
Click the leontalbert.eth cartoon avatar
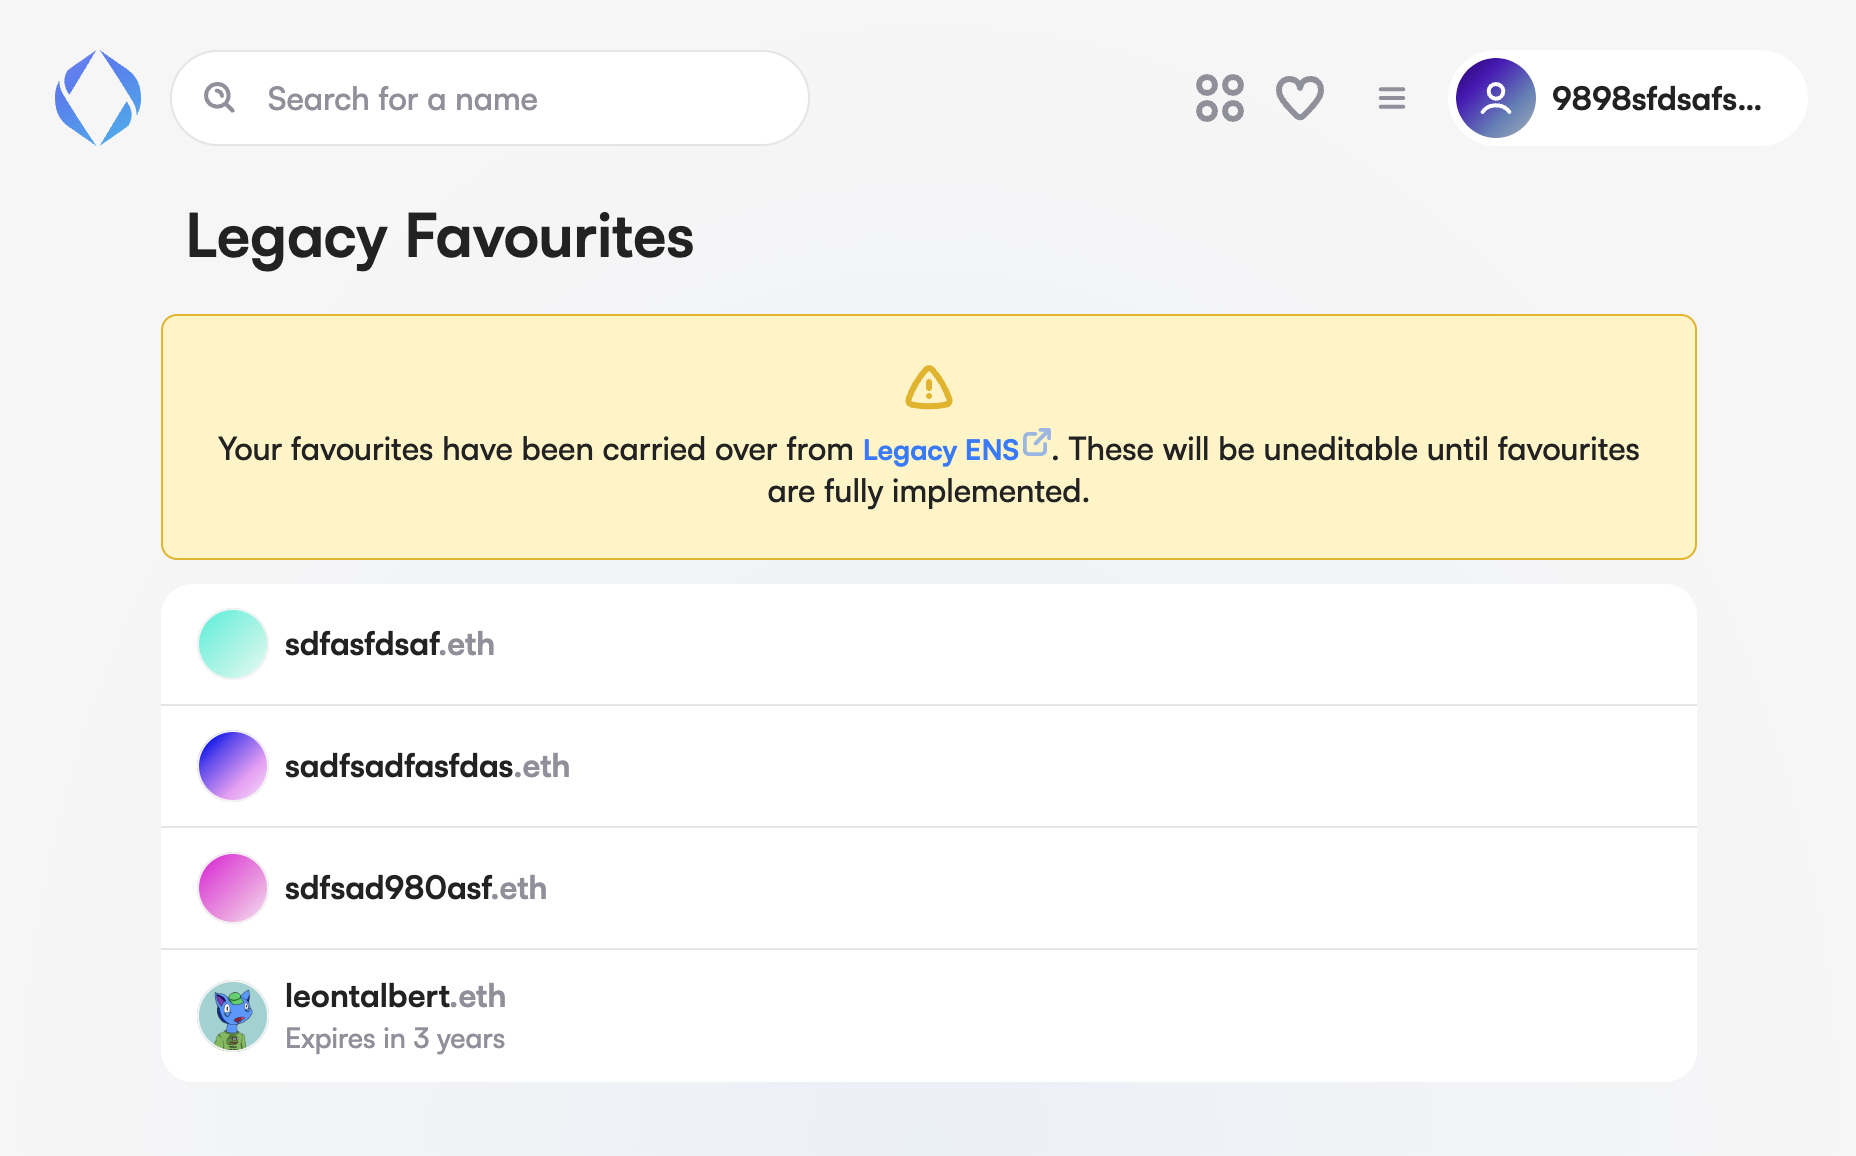(x=233, y=1016)
